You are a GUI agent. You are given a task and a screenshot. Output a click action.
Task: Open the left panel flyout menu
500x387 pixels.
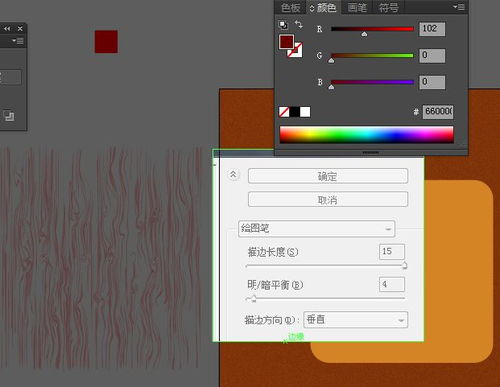[18, 41]
